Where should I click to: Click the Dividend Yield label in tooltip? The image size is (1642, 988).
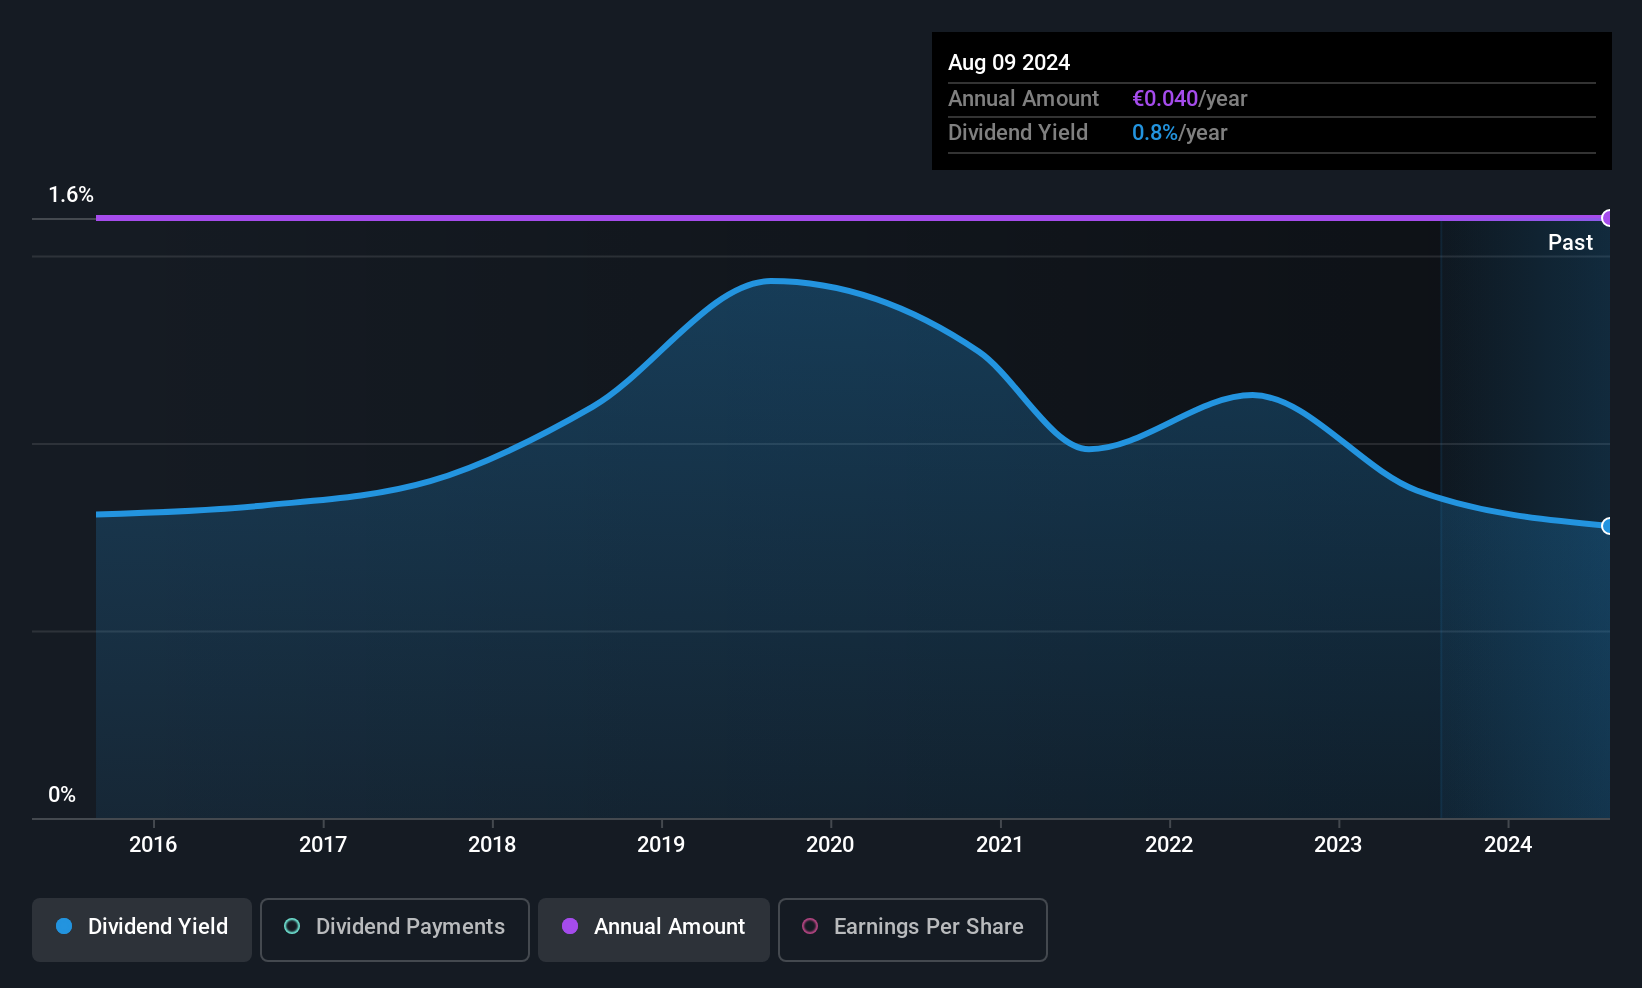1018,133
